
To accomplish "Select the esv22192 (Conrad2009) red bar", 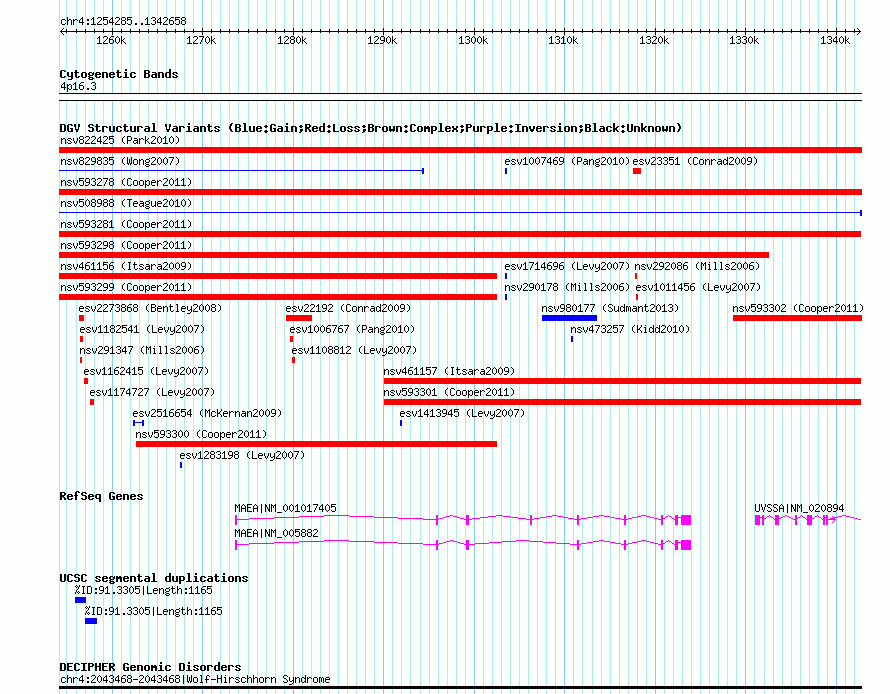I will [x=299, y=318].
